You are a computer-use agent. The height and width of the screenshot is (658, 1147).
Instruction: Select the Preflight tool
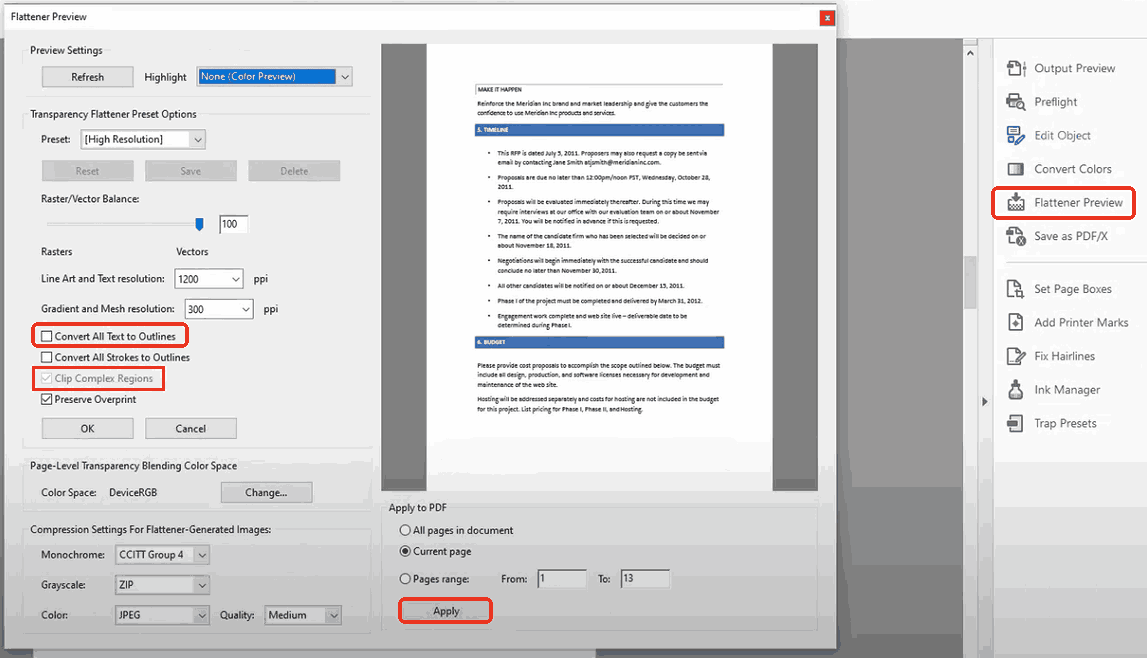[x=1050, y=101]
